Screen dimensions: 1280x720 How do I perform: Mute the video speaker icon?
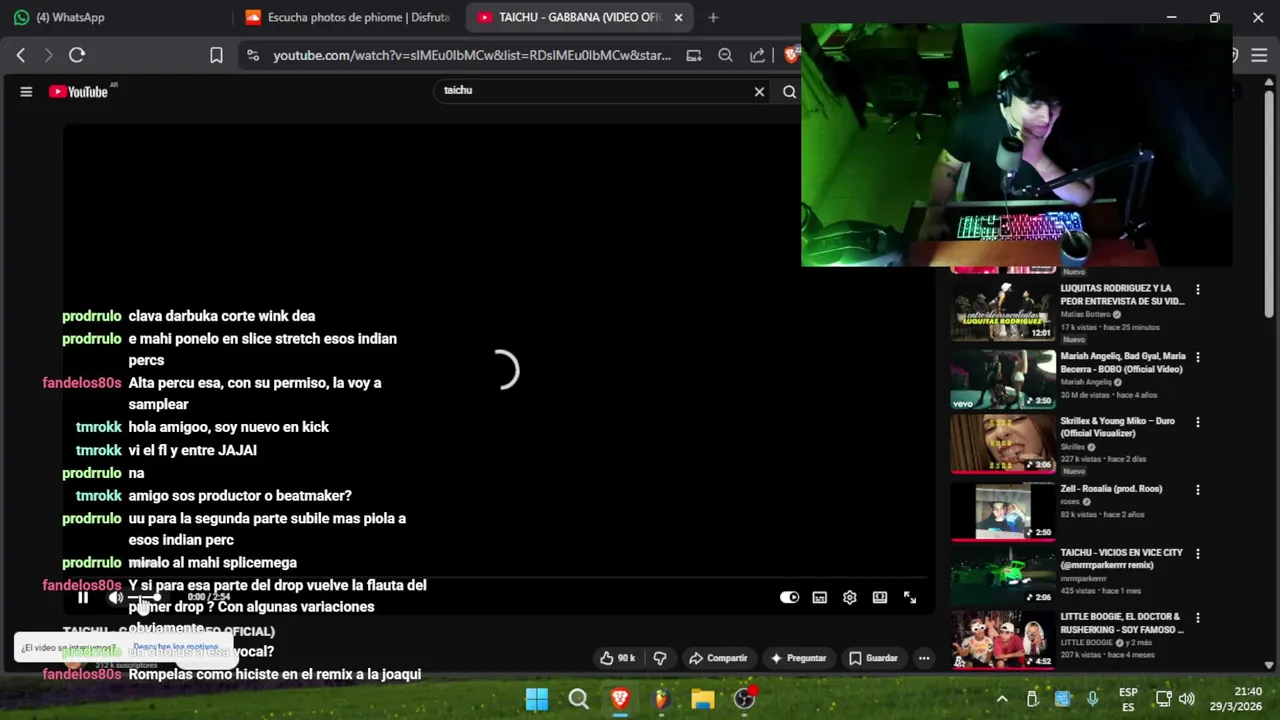point(116,598)
